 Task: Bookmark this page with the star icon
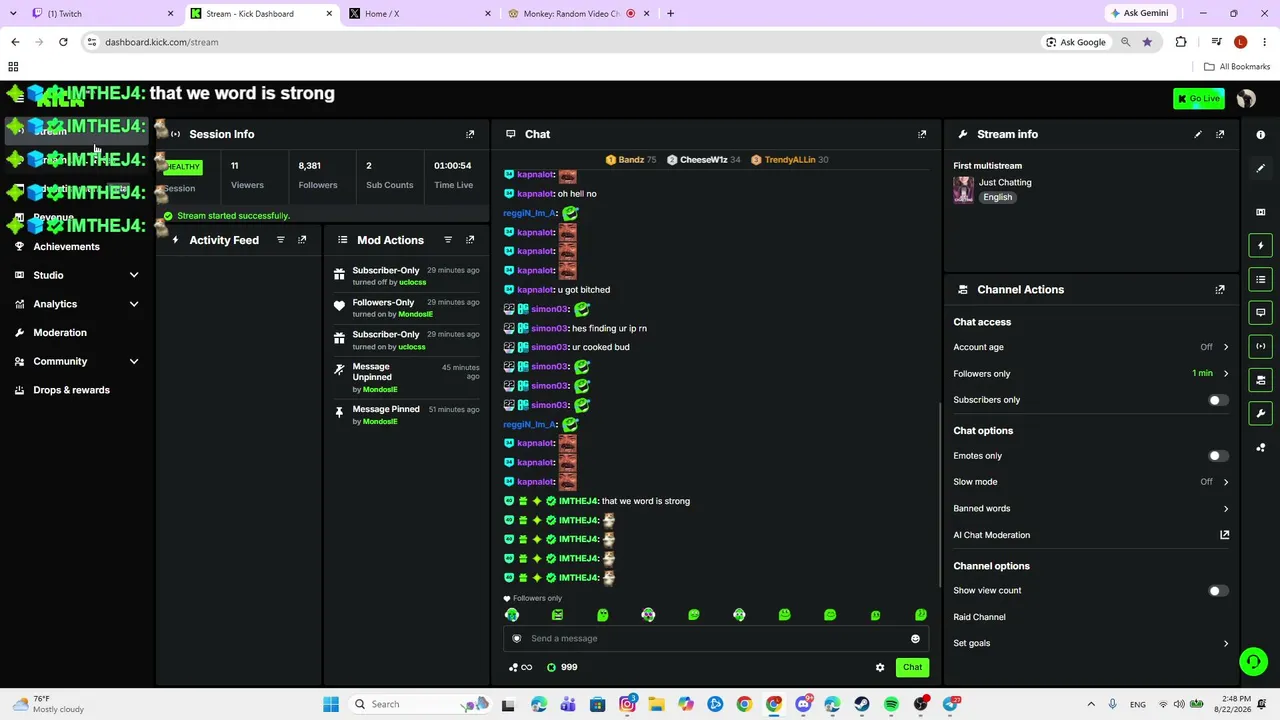(x=1147, y=42)
